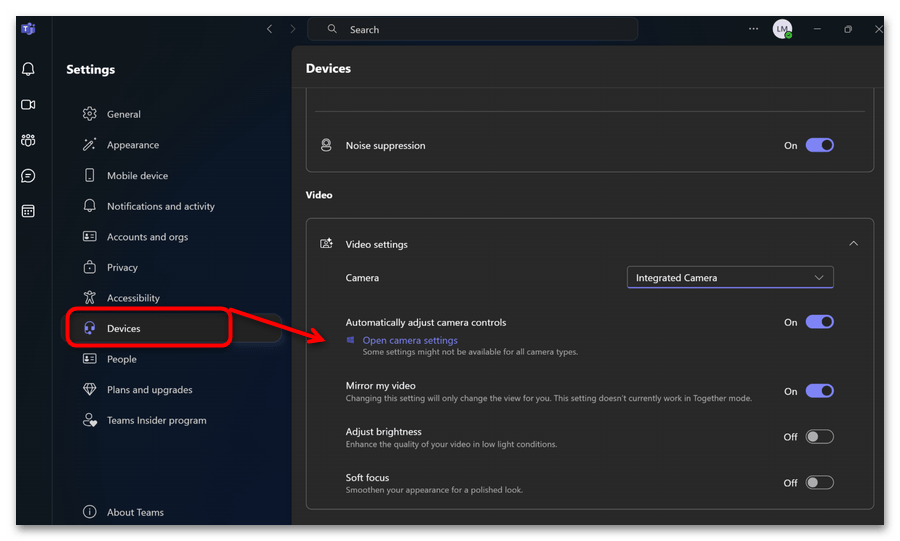900x541 pixels.
Task: Click the search magnifier icon
Action: point(332,29)
